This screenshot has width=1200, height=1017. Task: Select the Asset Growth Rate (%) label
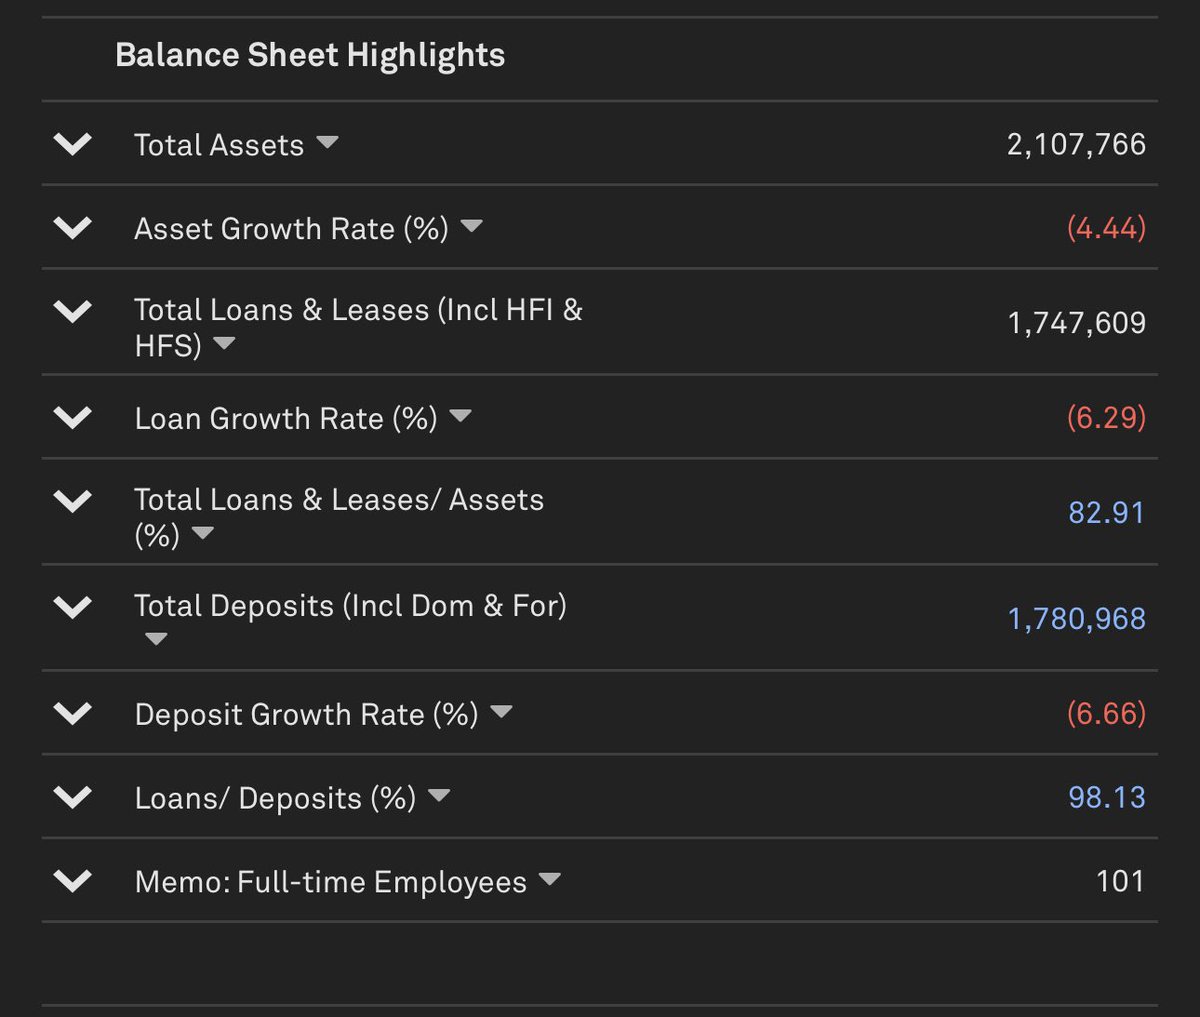[291, 229]
